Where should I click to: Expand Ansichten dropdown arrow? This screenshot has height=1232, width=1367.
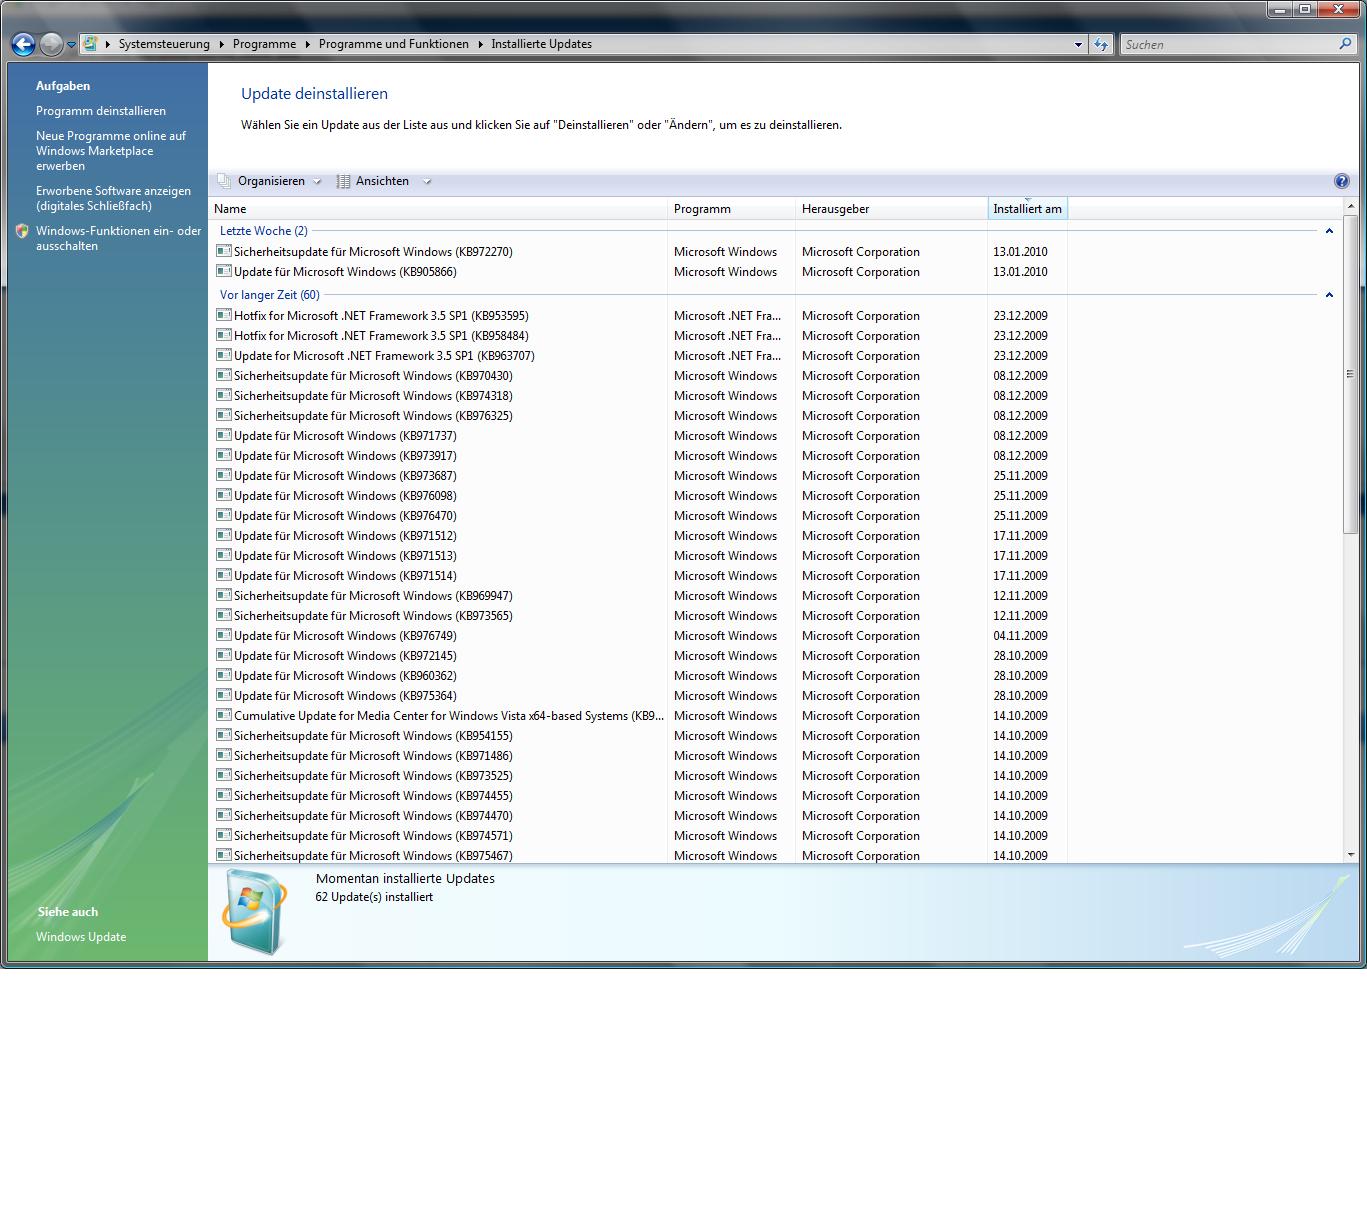[427, 182]
